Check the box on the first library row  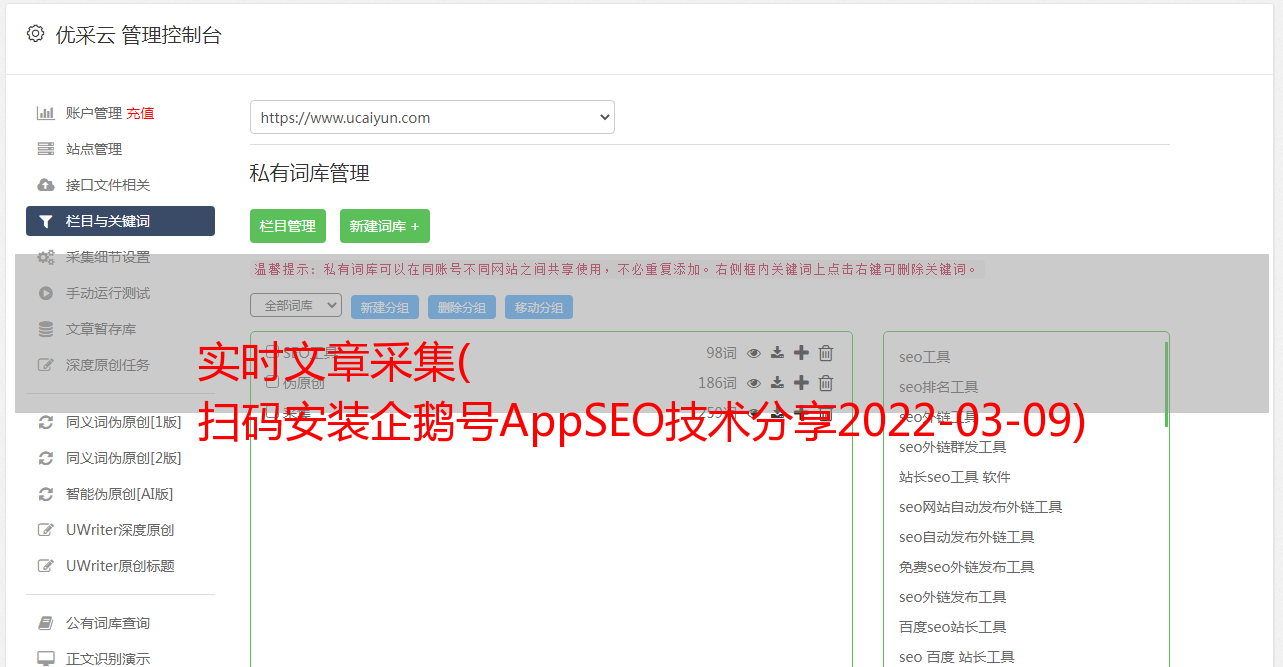tap(272, 353)
